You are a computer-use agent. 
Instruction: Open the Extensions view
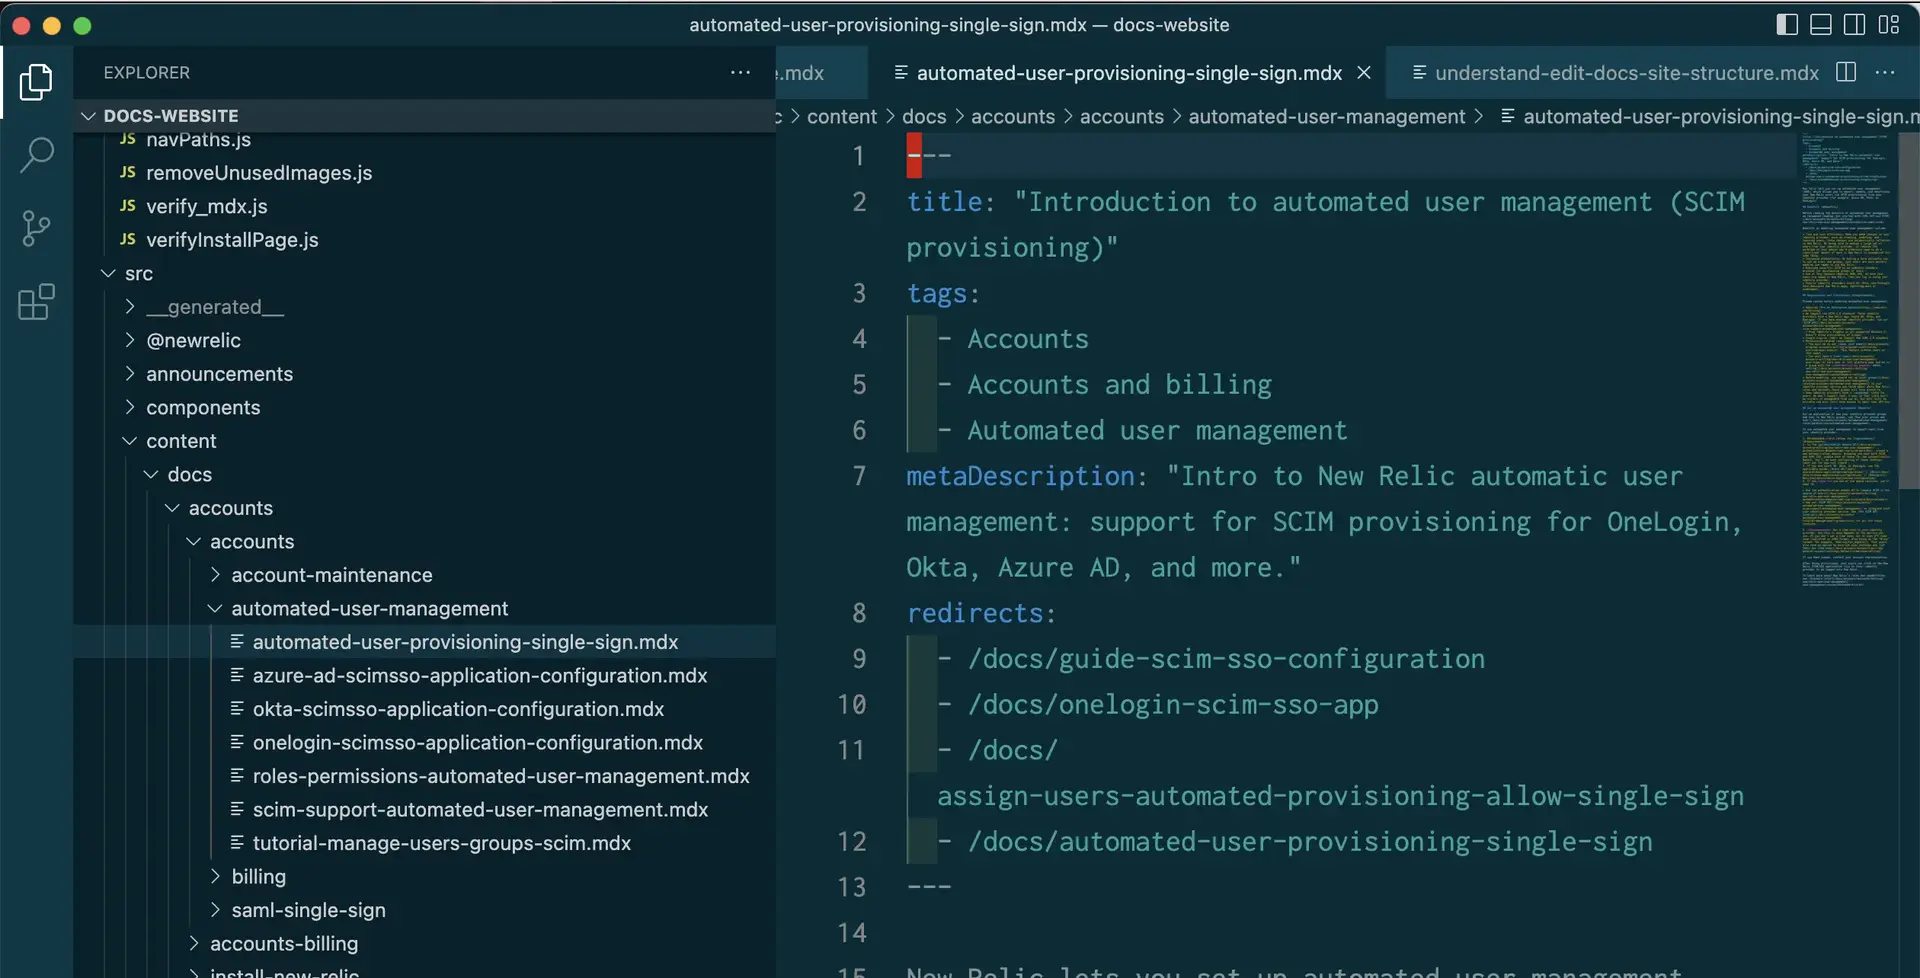pyautogui.click(x=36, y=302)
